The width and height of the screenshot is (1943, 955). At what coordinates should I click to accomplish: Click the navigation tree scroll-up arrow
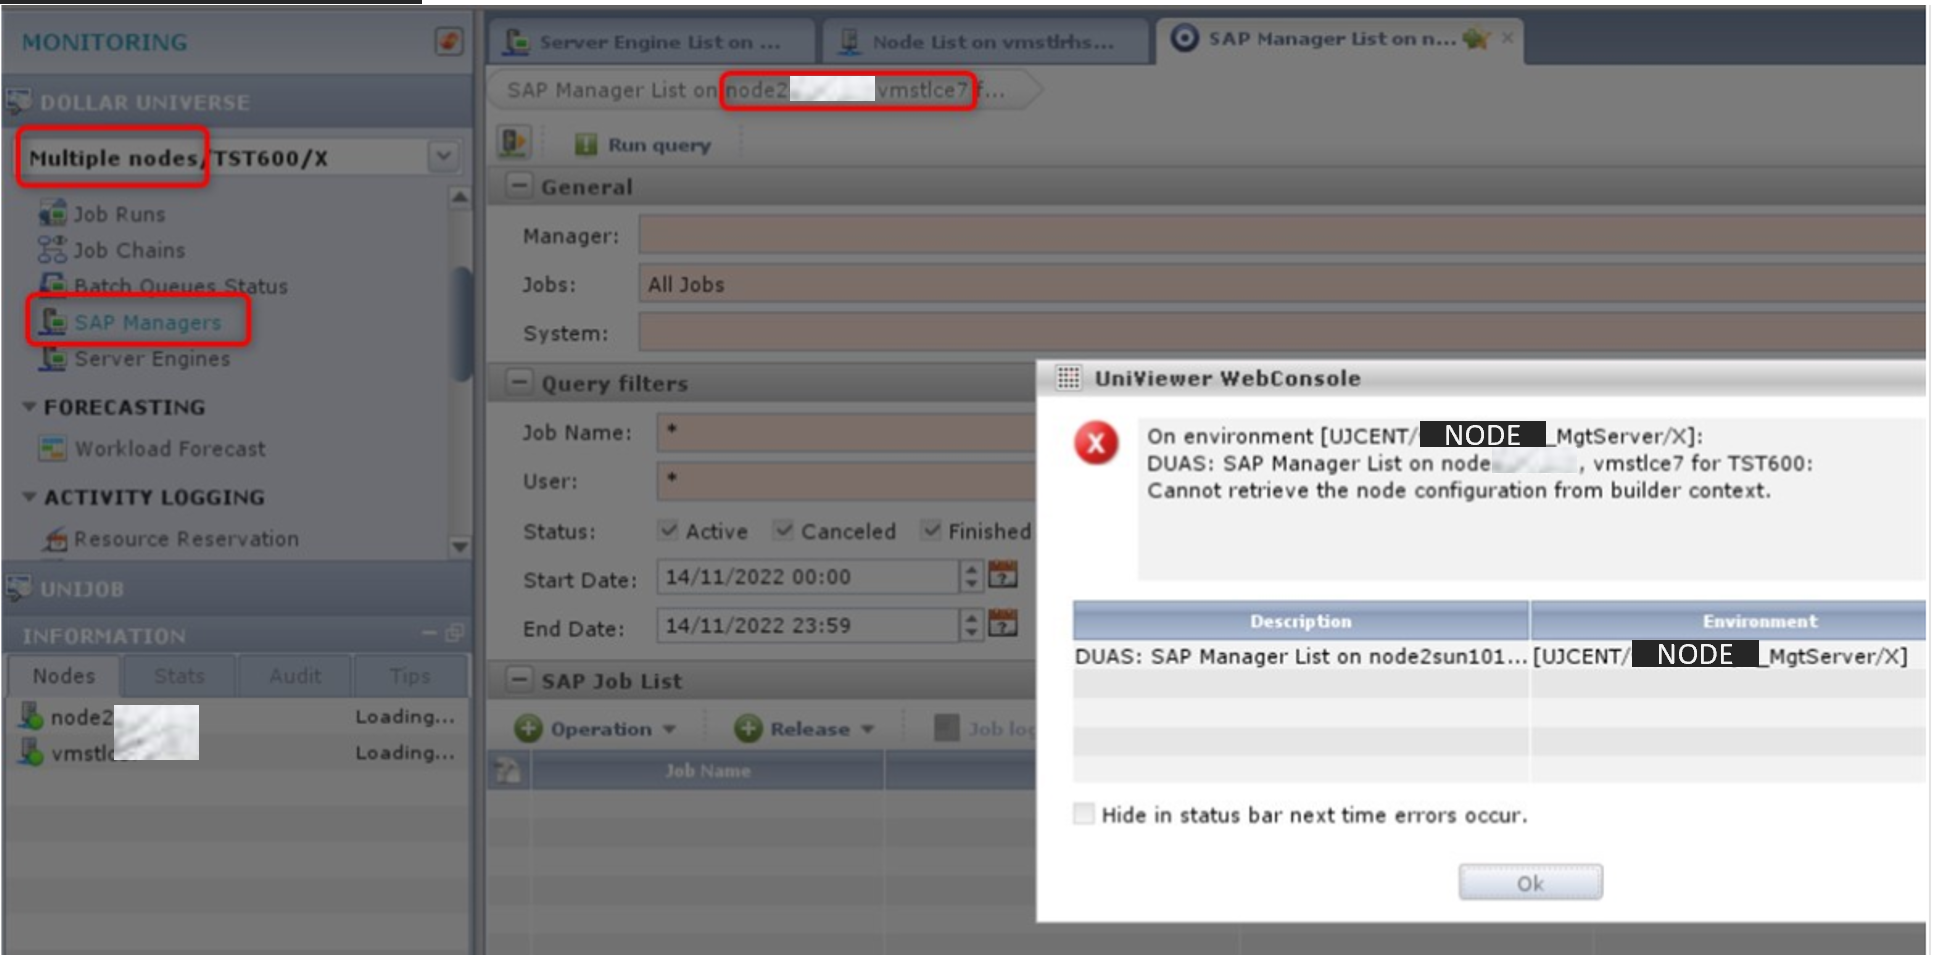coord(459,197)
